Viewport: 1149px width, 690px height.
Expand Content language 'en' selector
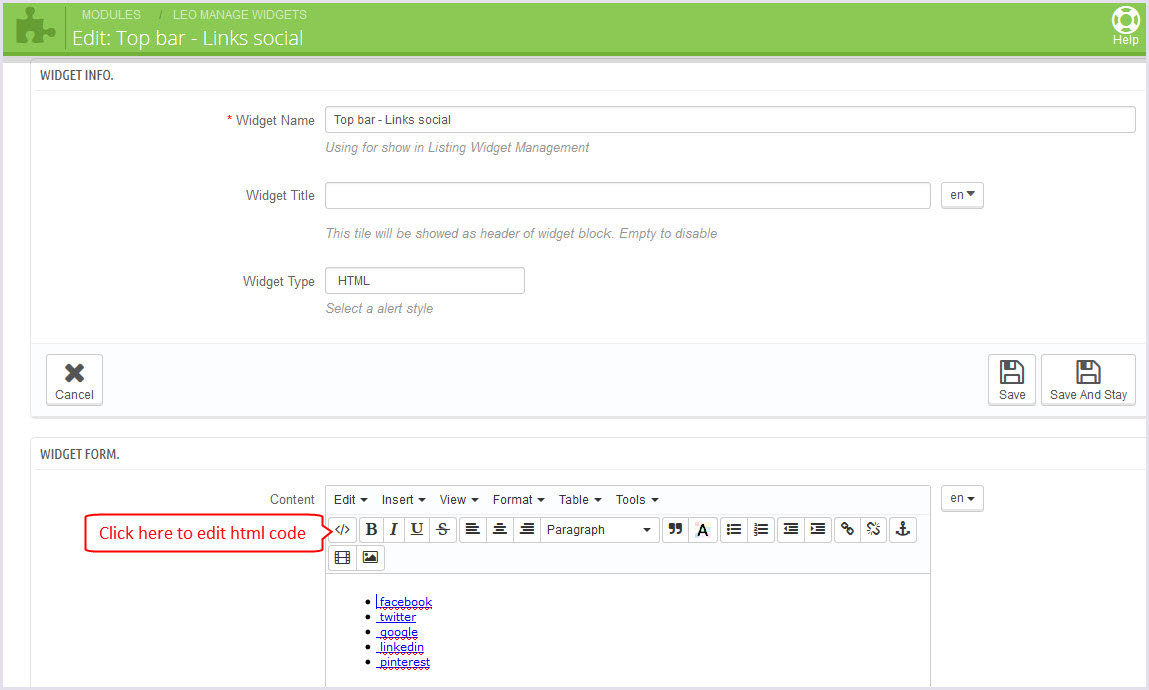(962, 498)
